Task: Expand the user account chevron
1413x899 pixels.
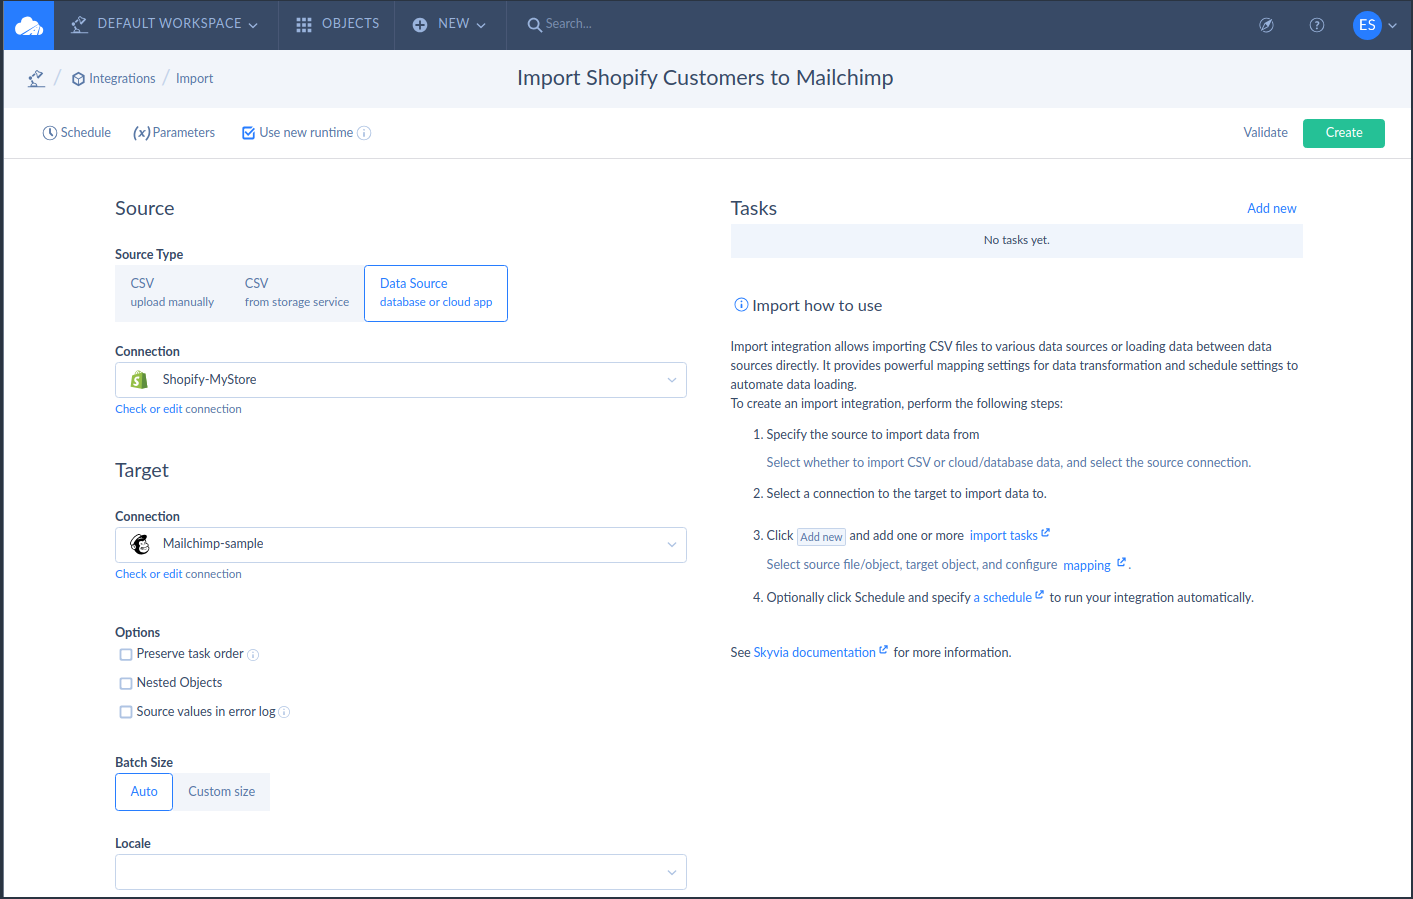Action: pos(1392,26)
